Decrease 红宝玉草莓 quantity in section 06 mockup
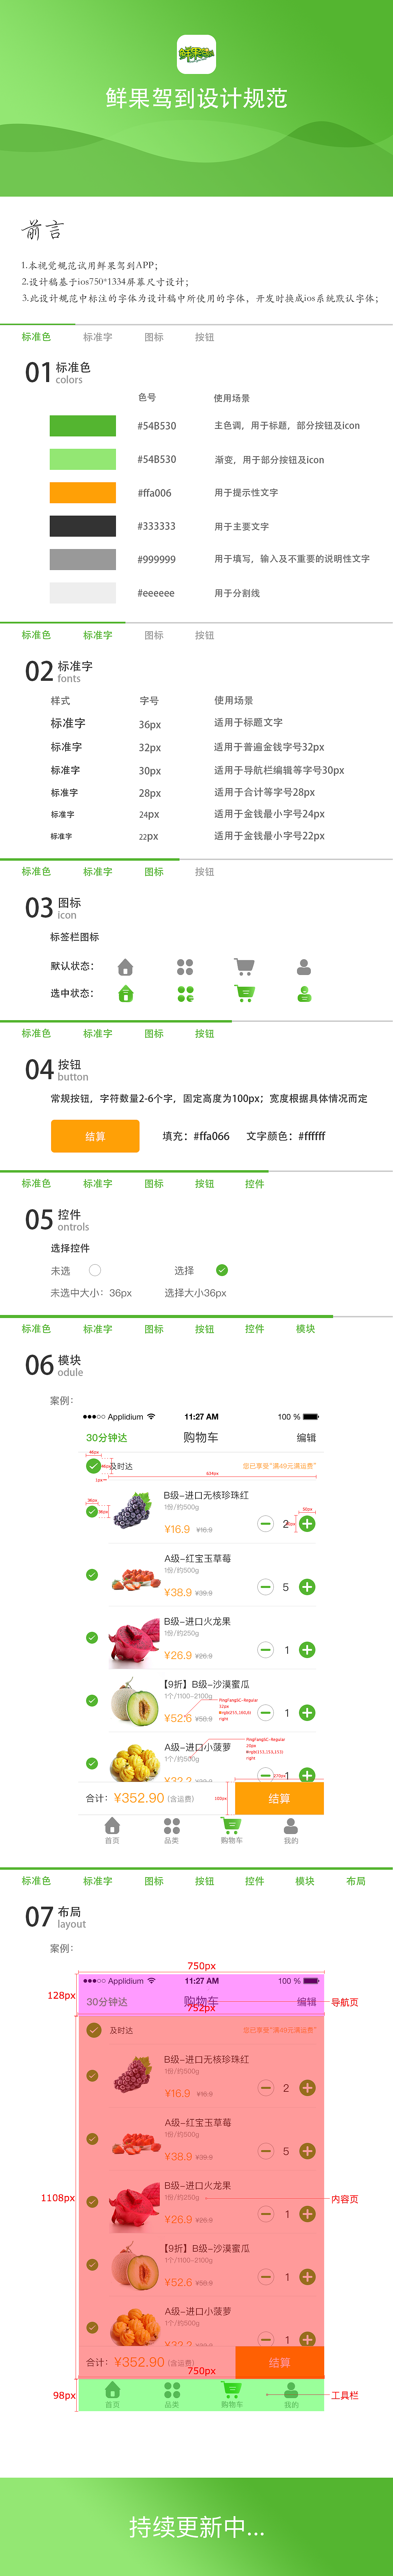This screenshot has width=393, height=2576. pyautogui.click(x=265, y=1587)
